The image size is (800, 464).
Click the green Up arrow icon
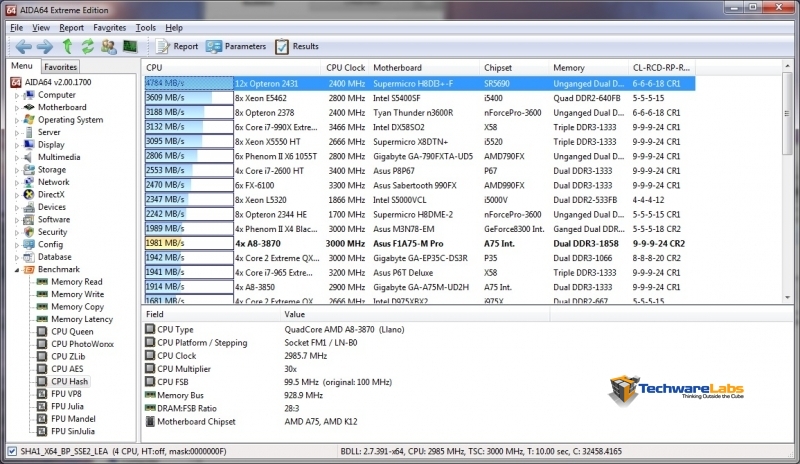[x=67, y=46]
